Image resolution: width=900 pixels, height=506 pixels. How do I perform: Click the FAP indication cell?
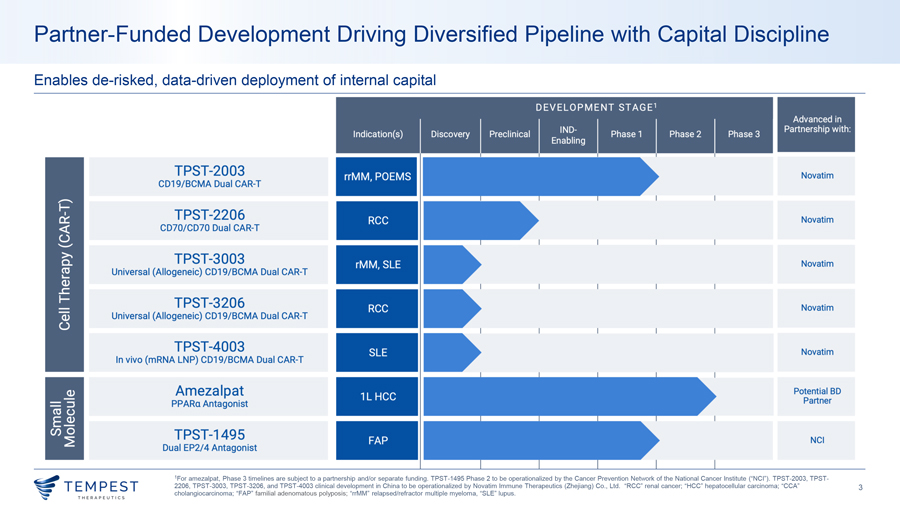[x=377, y=441]
